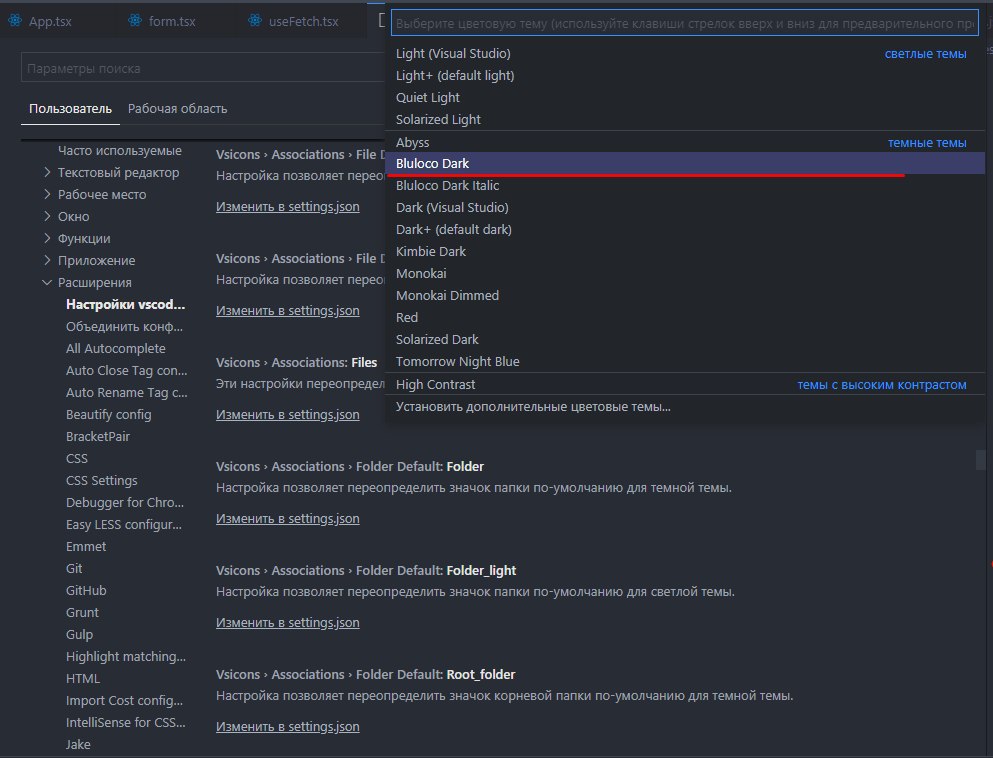Select the Solarized Light theme
993x758 pixels.
(x=685, y=119)
